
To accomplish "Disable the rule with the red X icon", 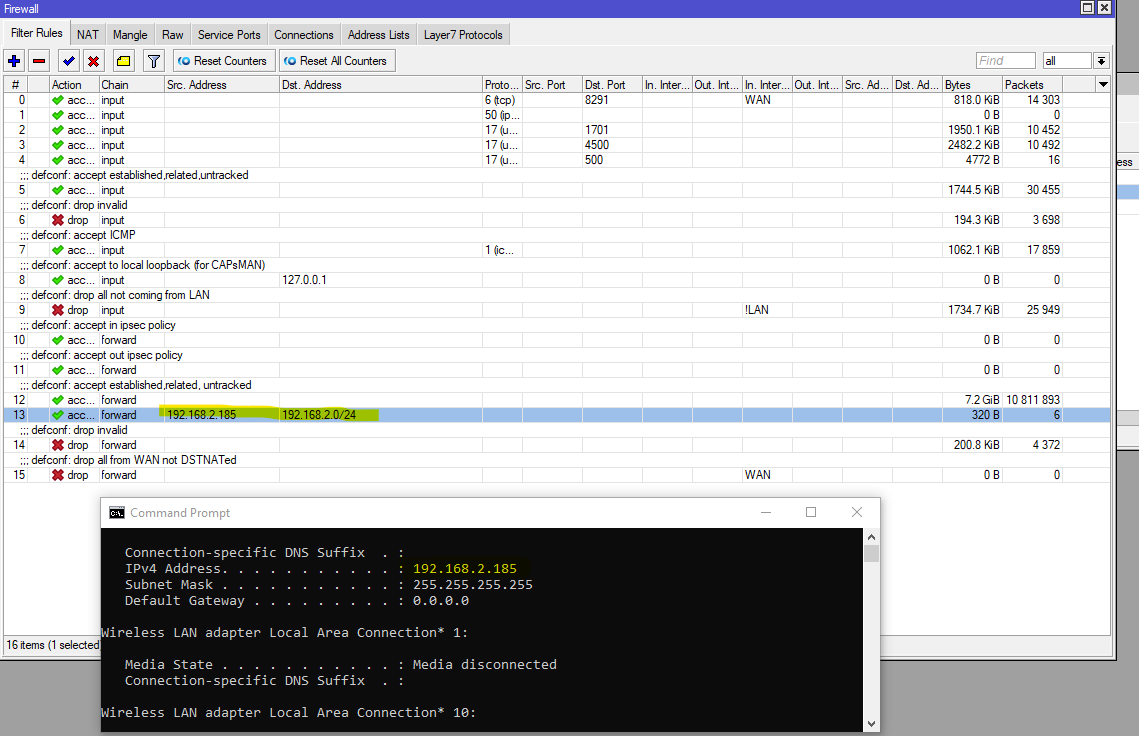I will coord(94,61).
